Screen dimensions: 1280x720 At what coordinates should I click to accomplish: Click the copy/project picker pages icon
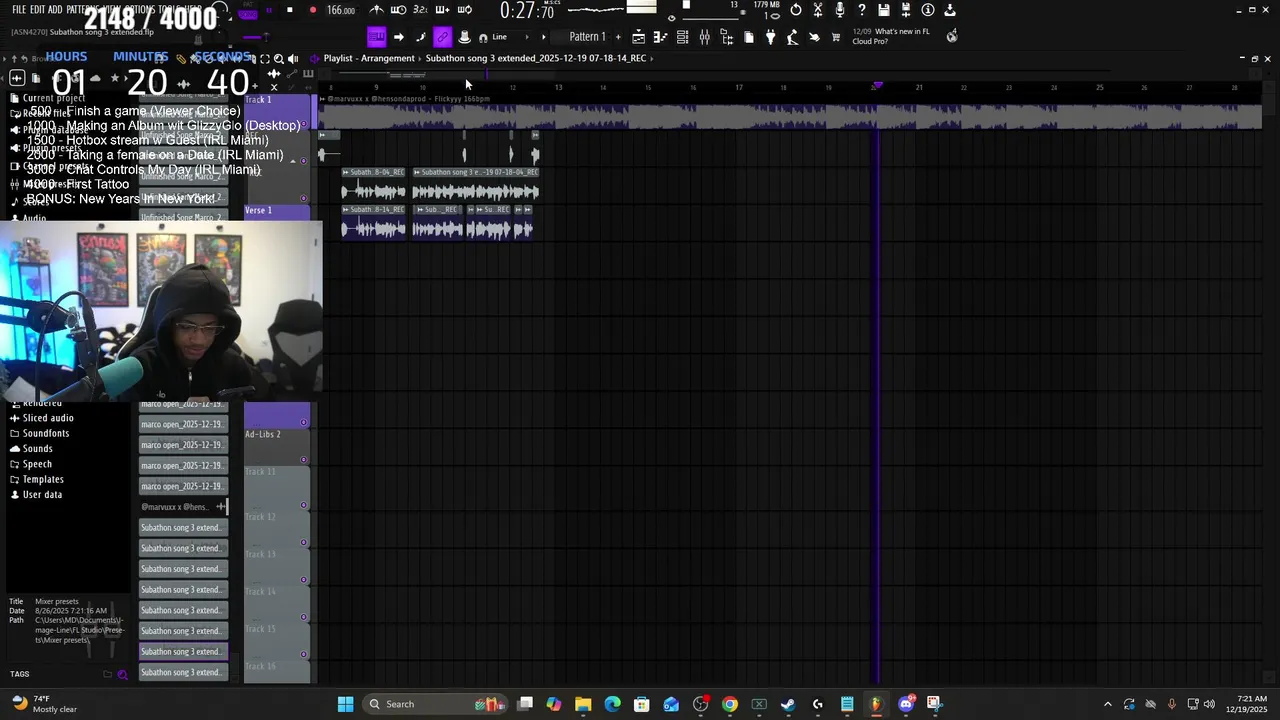[748, 37]
